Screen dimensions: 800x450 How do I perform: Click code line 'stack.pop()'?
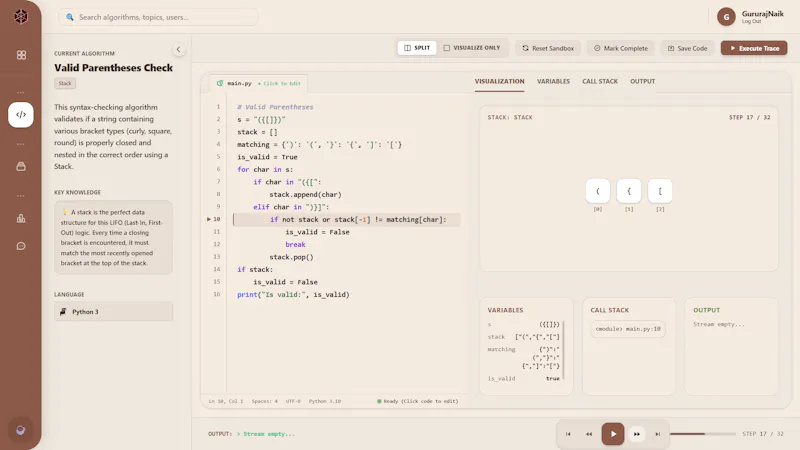[291, 257]
